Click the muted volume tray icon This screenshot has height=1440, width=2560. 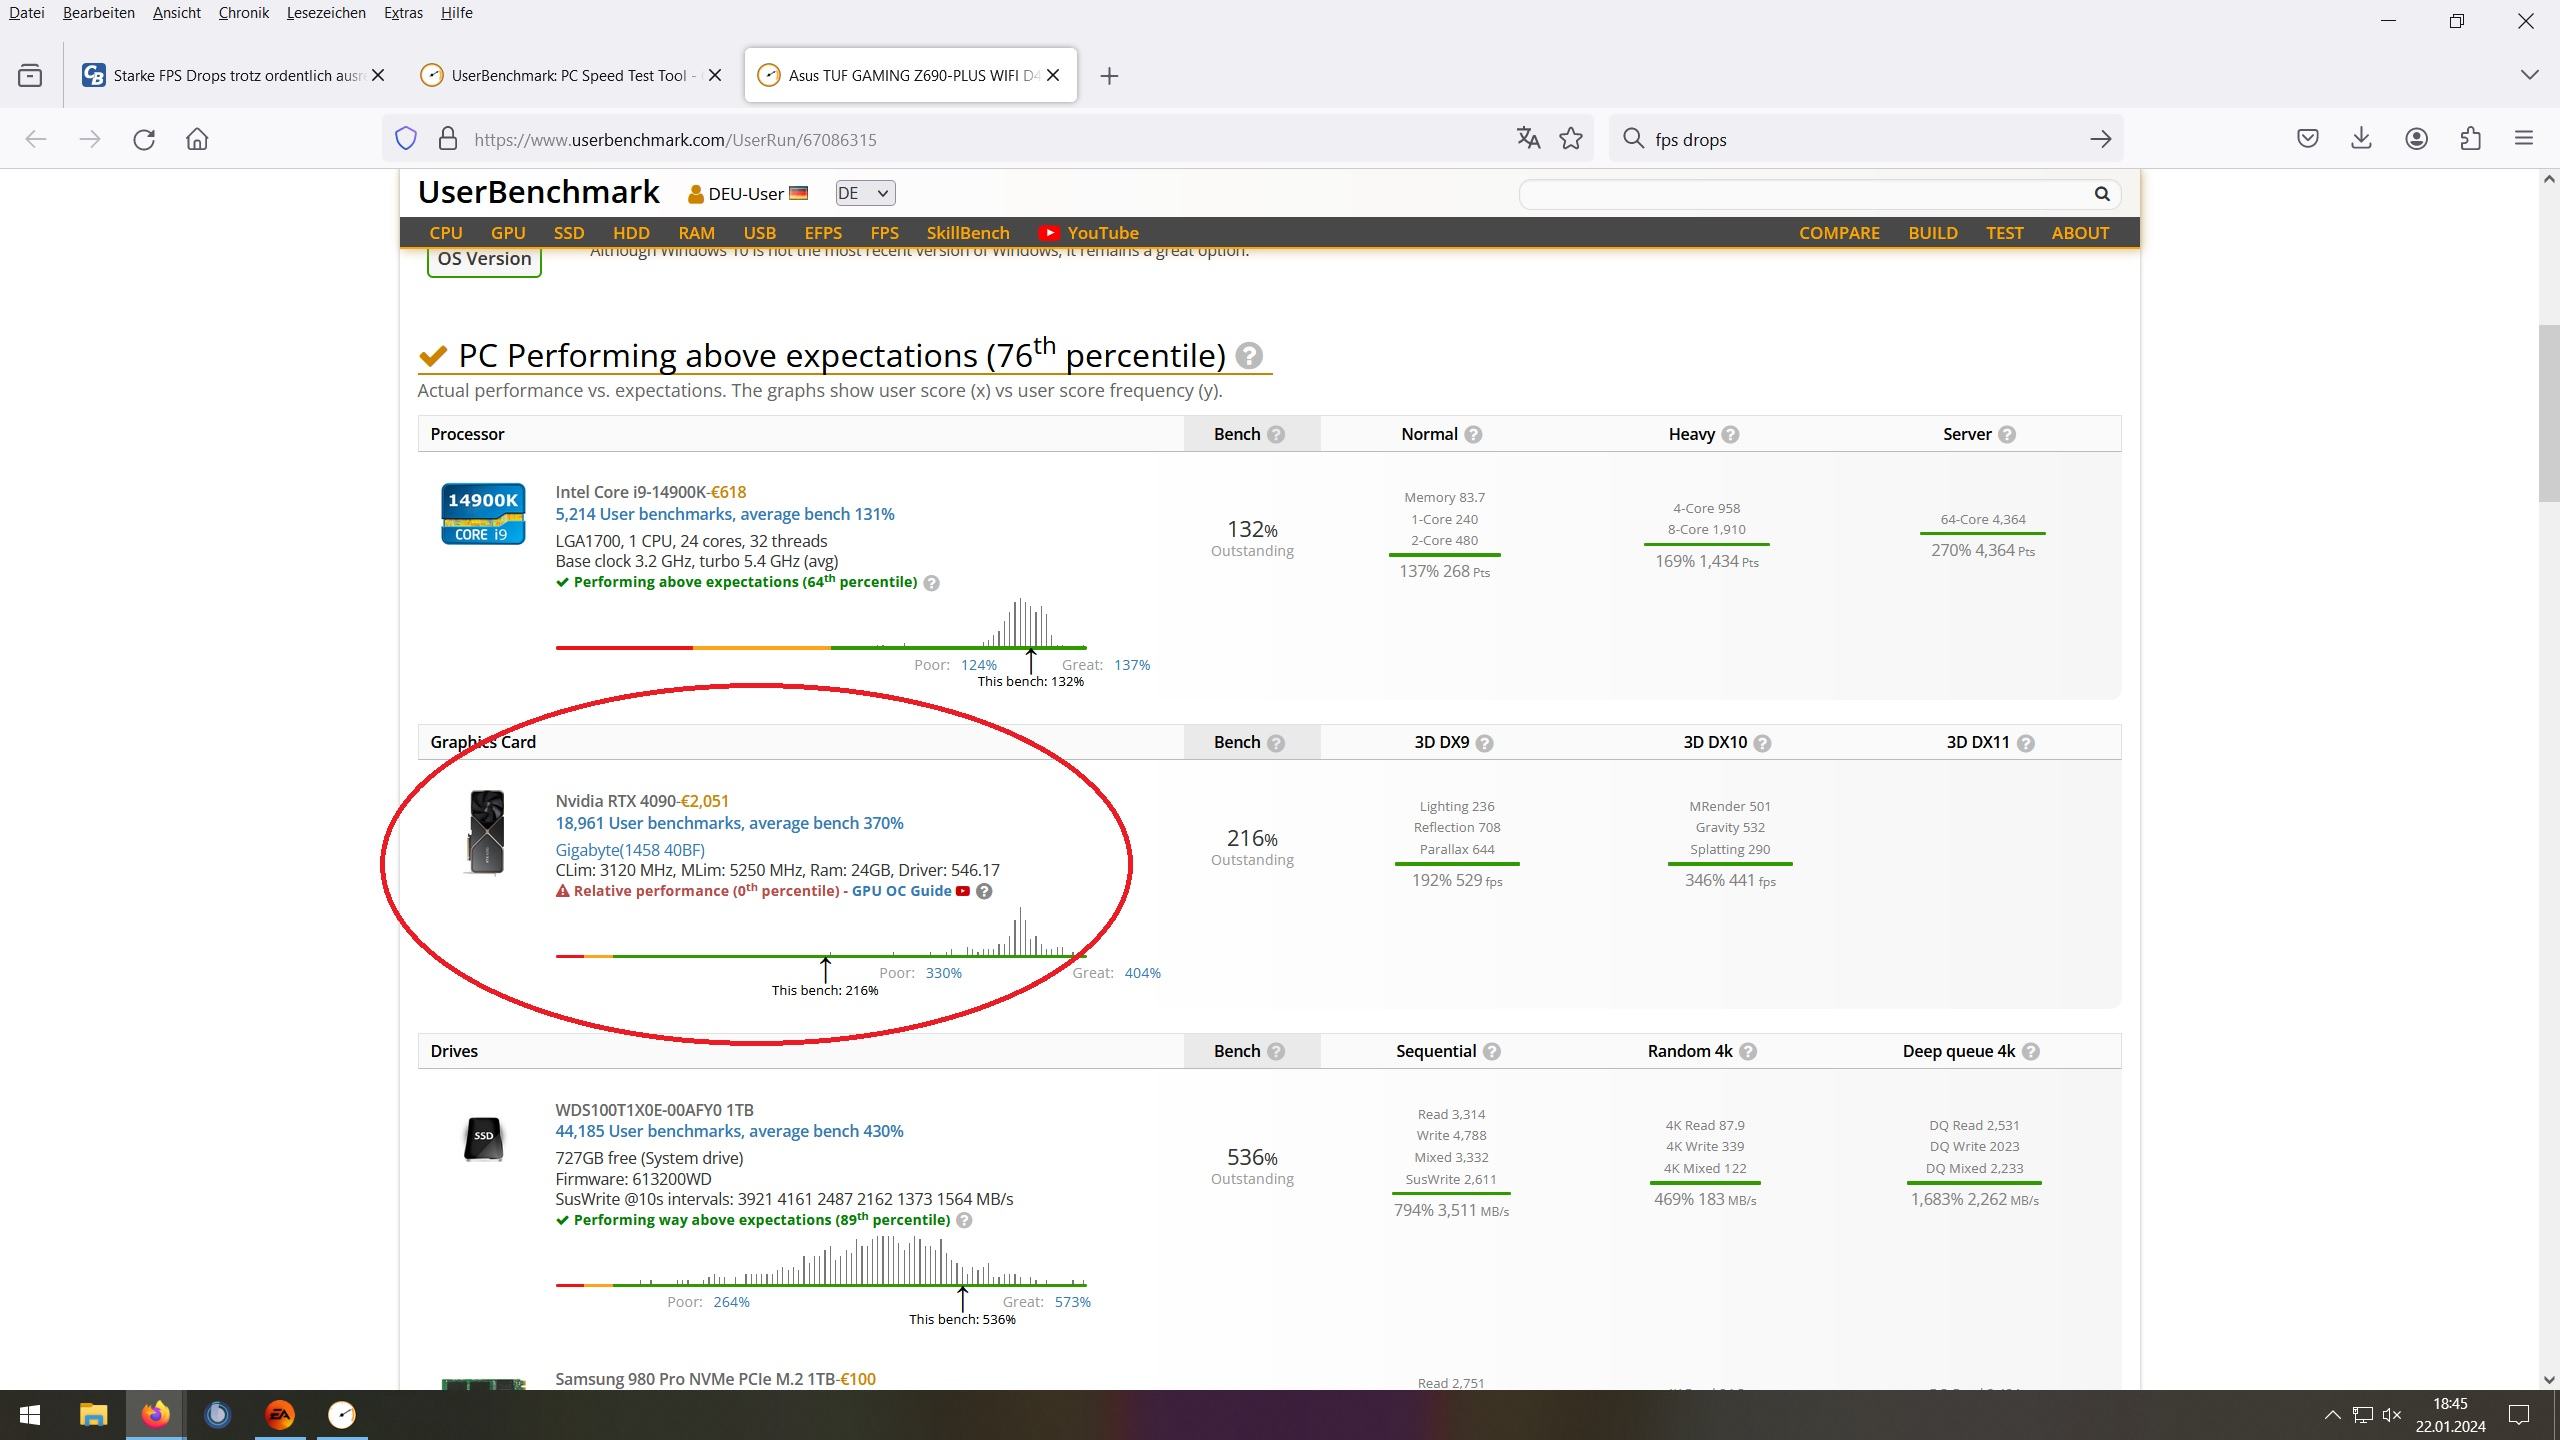coord(2392,1415)
